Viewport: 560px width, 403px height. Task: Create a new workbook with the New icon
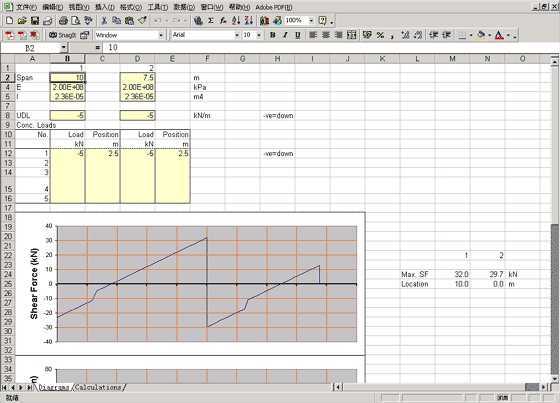tap(9, 21)
